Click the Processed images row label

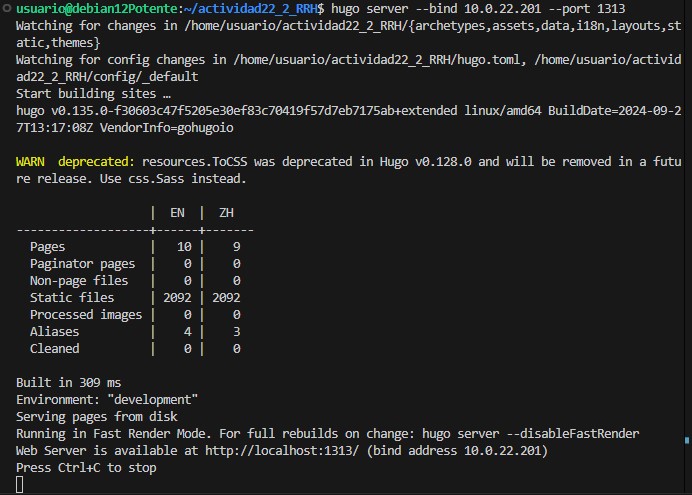[x=86, y=314]
